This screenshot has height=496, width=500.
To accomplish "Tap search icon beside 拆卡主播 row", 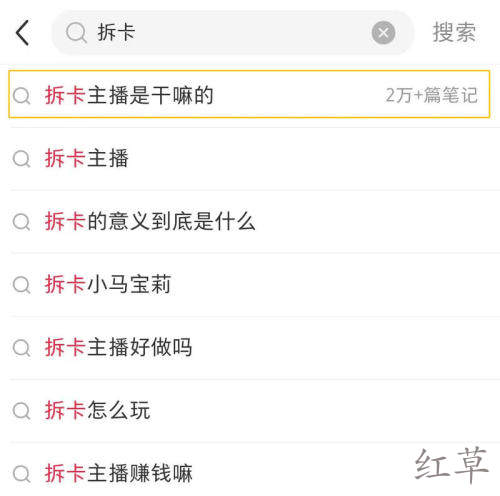I will coord(22,159).
